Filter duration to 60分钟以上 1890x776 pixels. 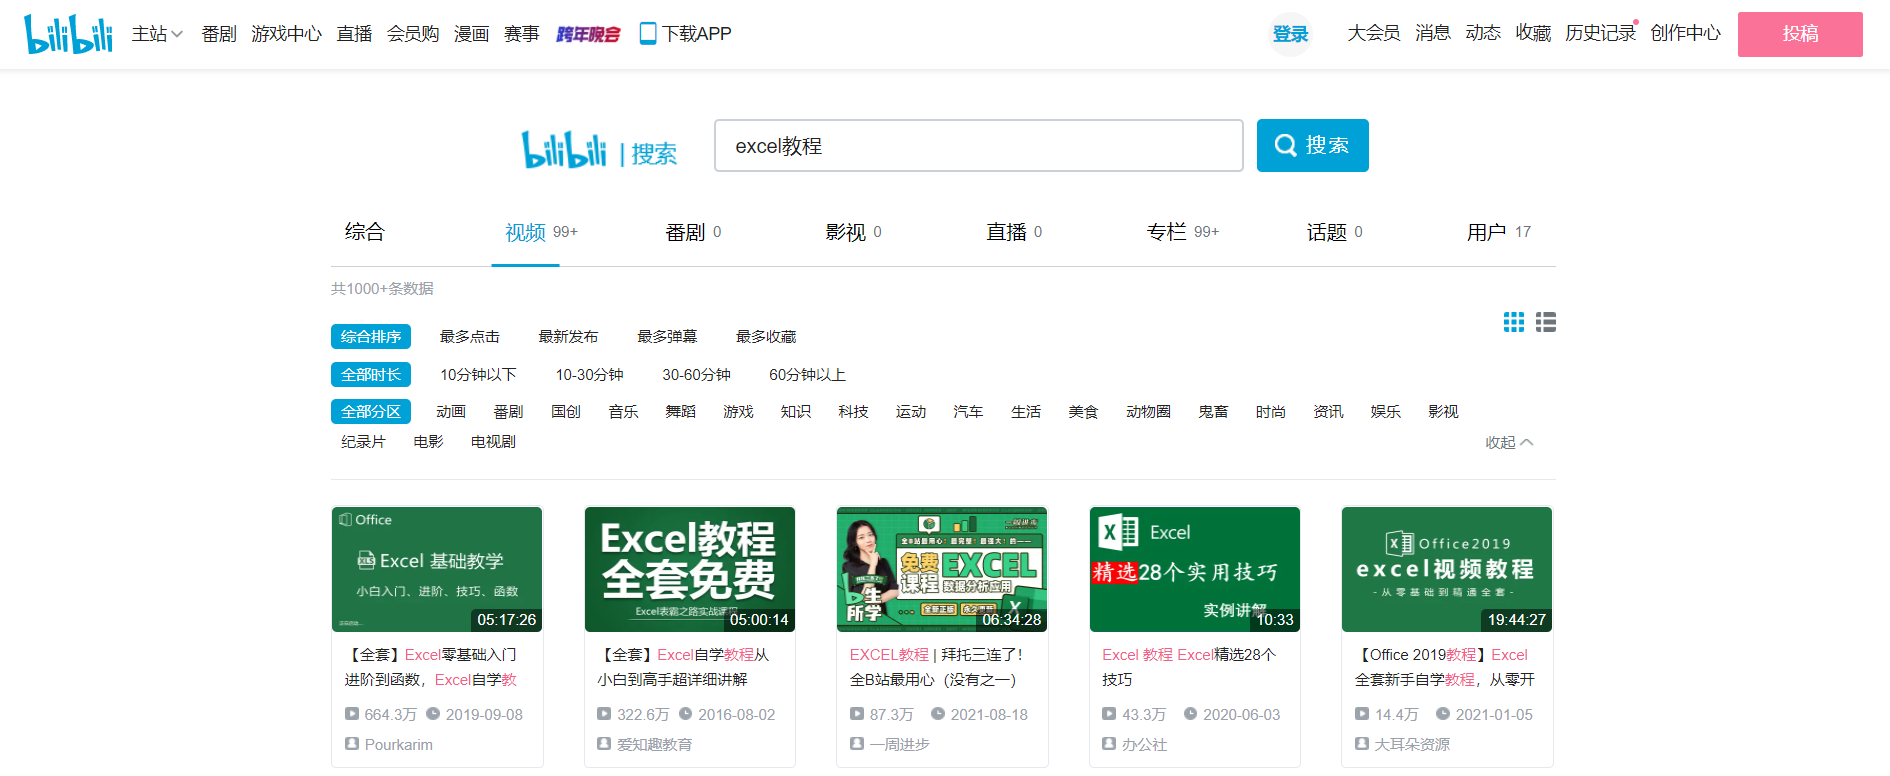coord(807,375)
